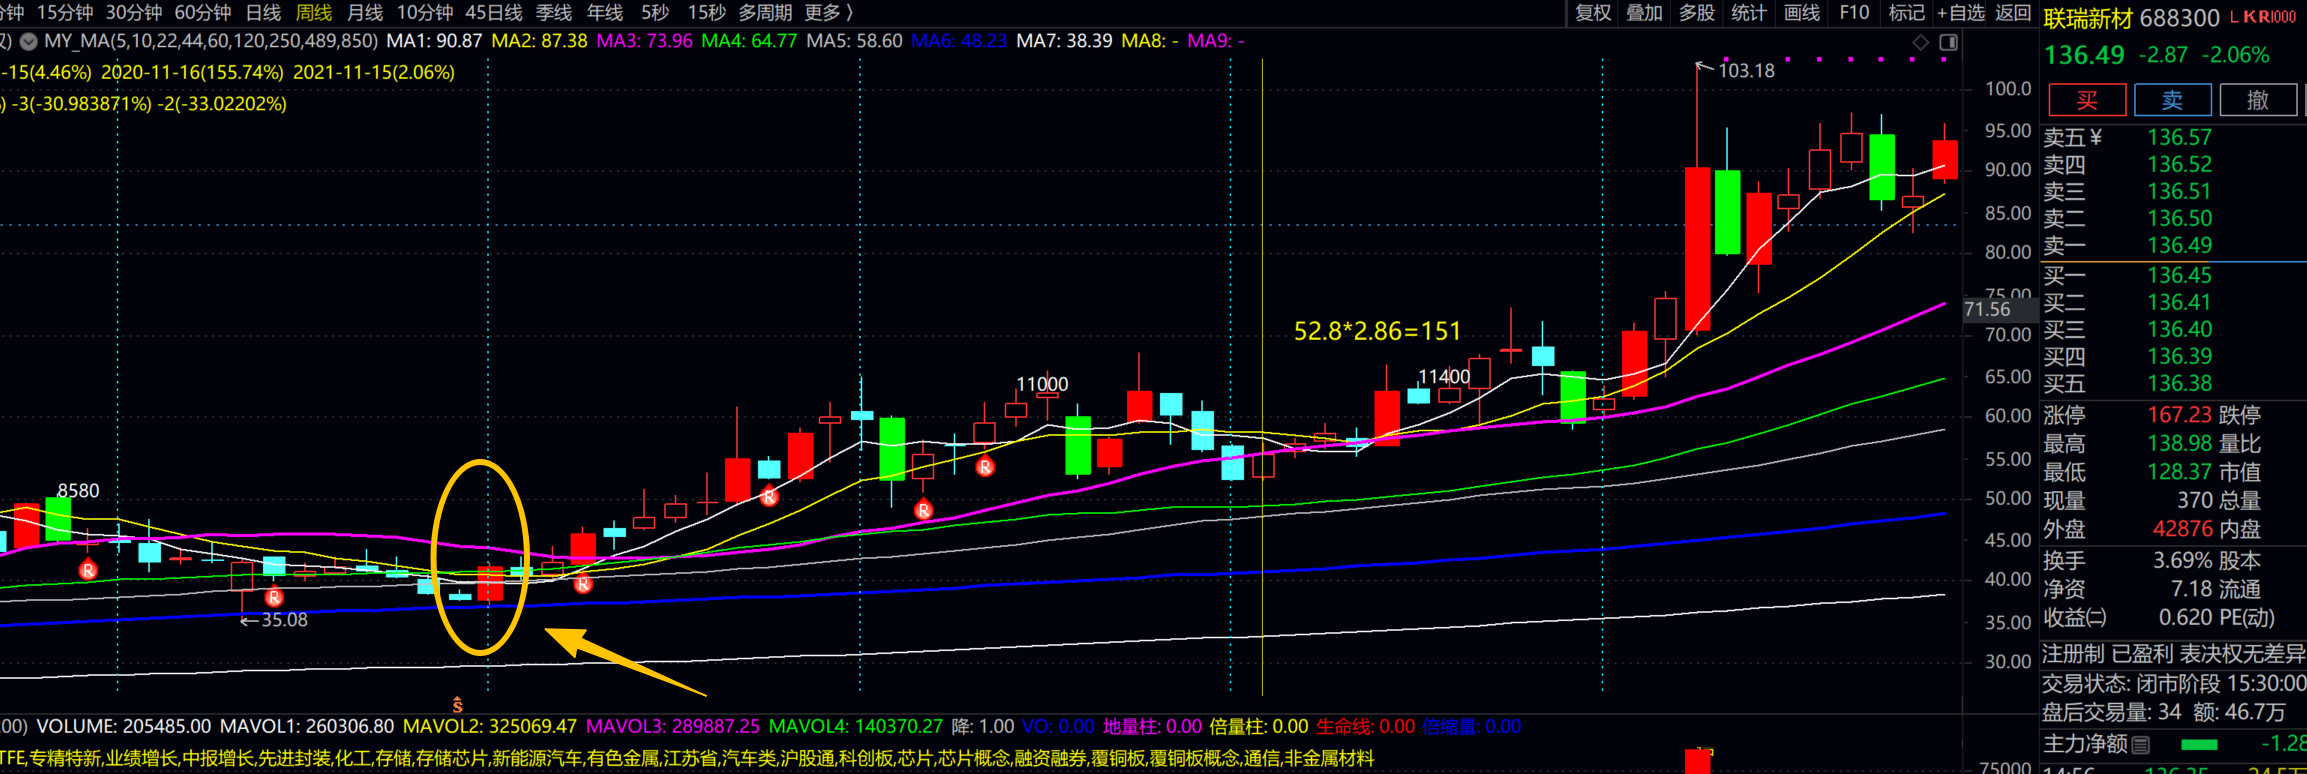
Task: Click the 买一 price 136.45
Action: (2180, 276)
